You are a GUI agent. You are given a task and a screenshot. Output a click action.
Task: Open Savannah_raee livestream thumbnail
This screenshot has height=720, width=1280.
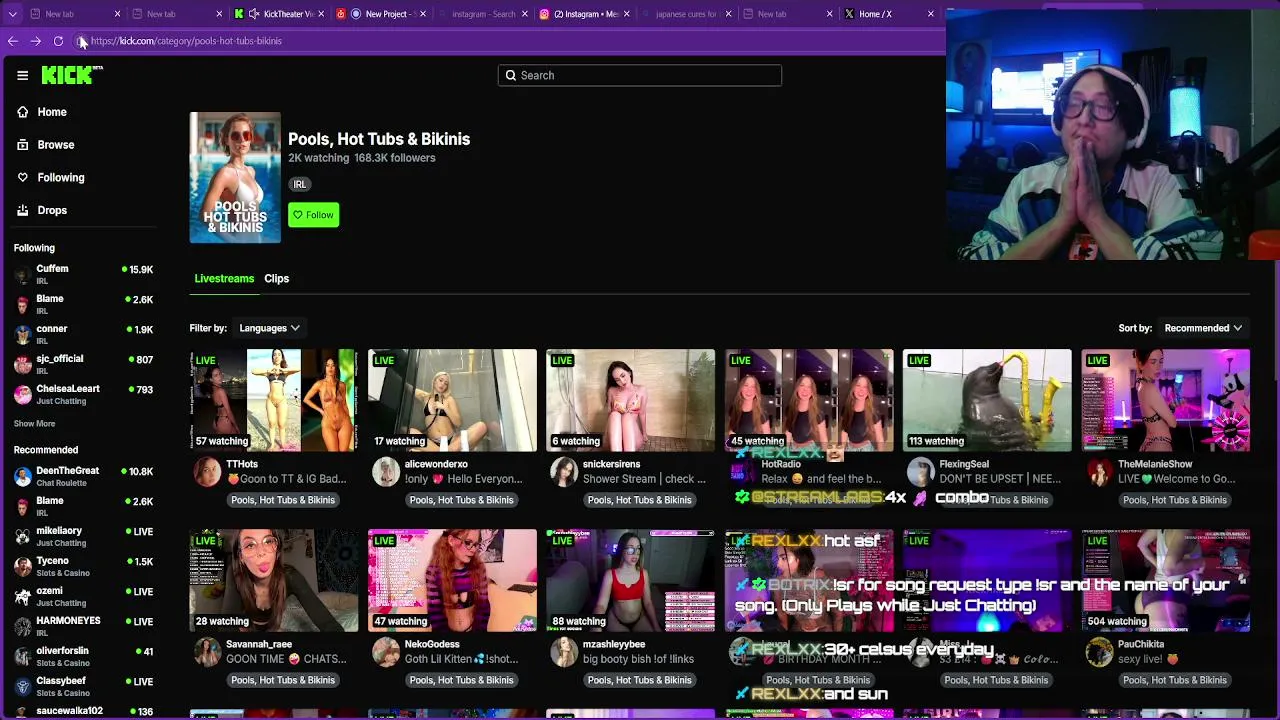(x=273, y=580)
